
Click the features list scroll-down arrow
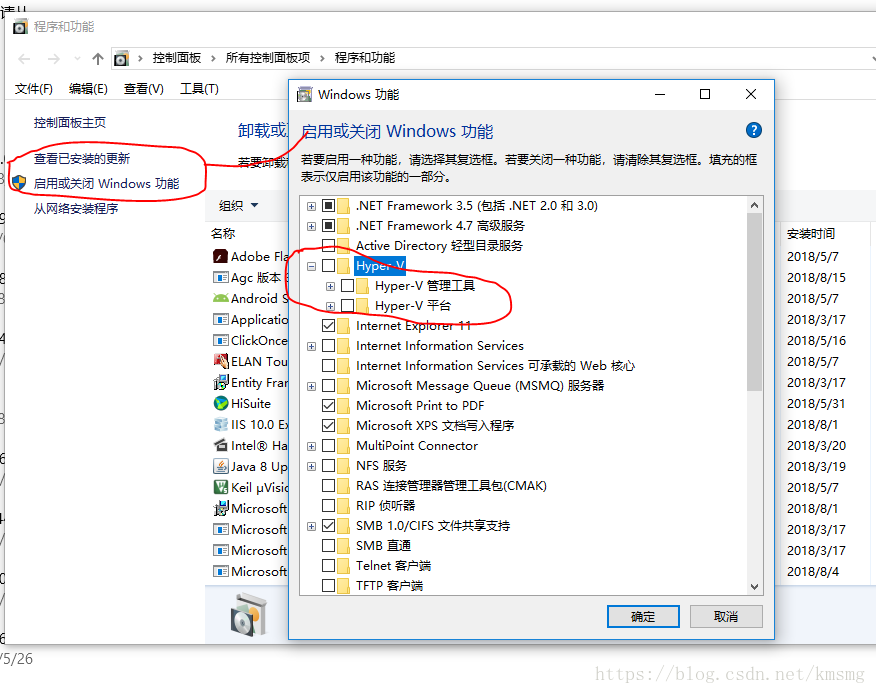click(754, 587)
